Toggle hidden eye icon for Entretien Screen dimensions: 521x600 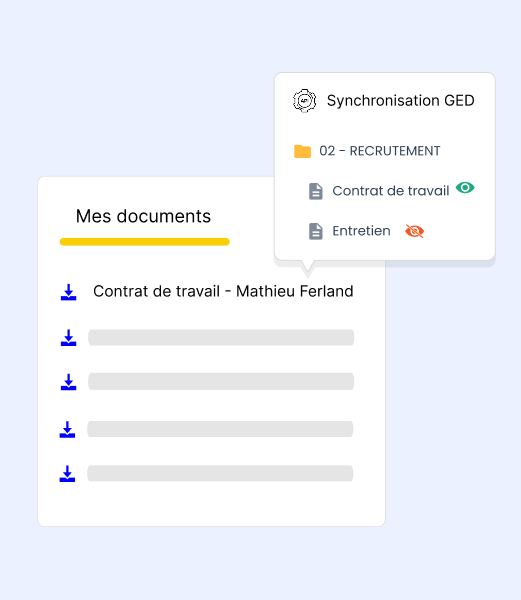tap(415, 231)
